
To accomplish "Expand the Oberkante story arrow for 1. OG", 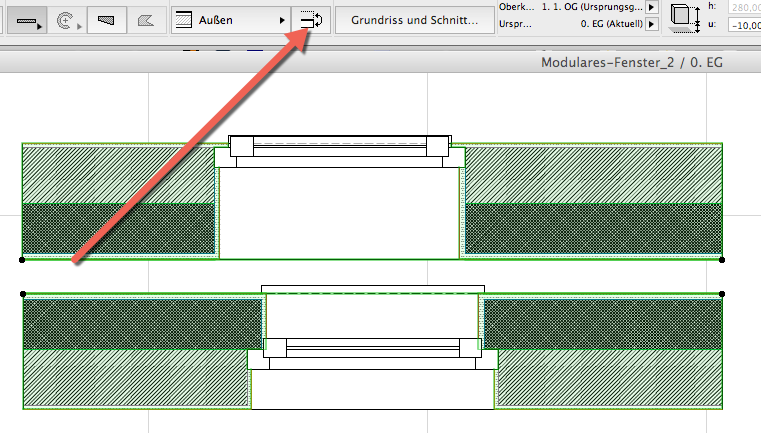I will 651,6.
